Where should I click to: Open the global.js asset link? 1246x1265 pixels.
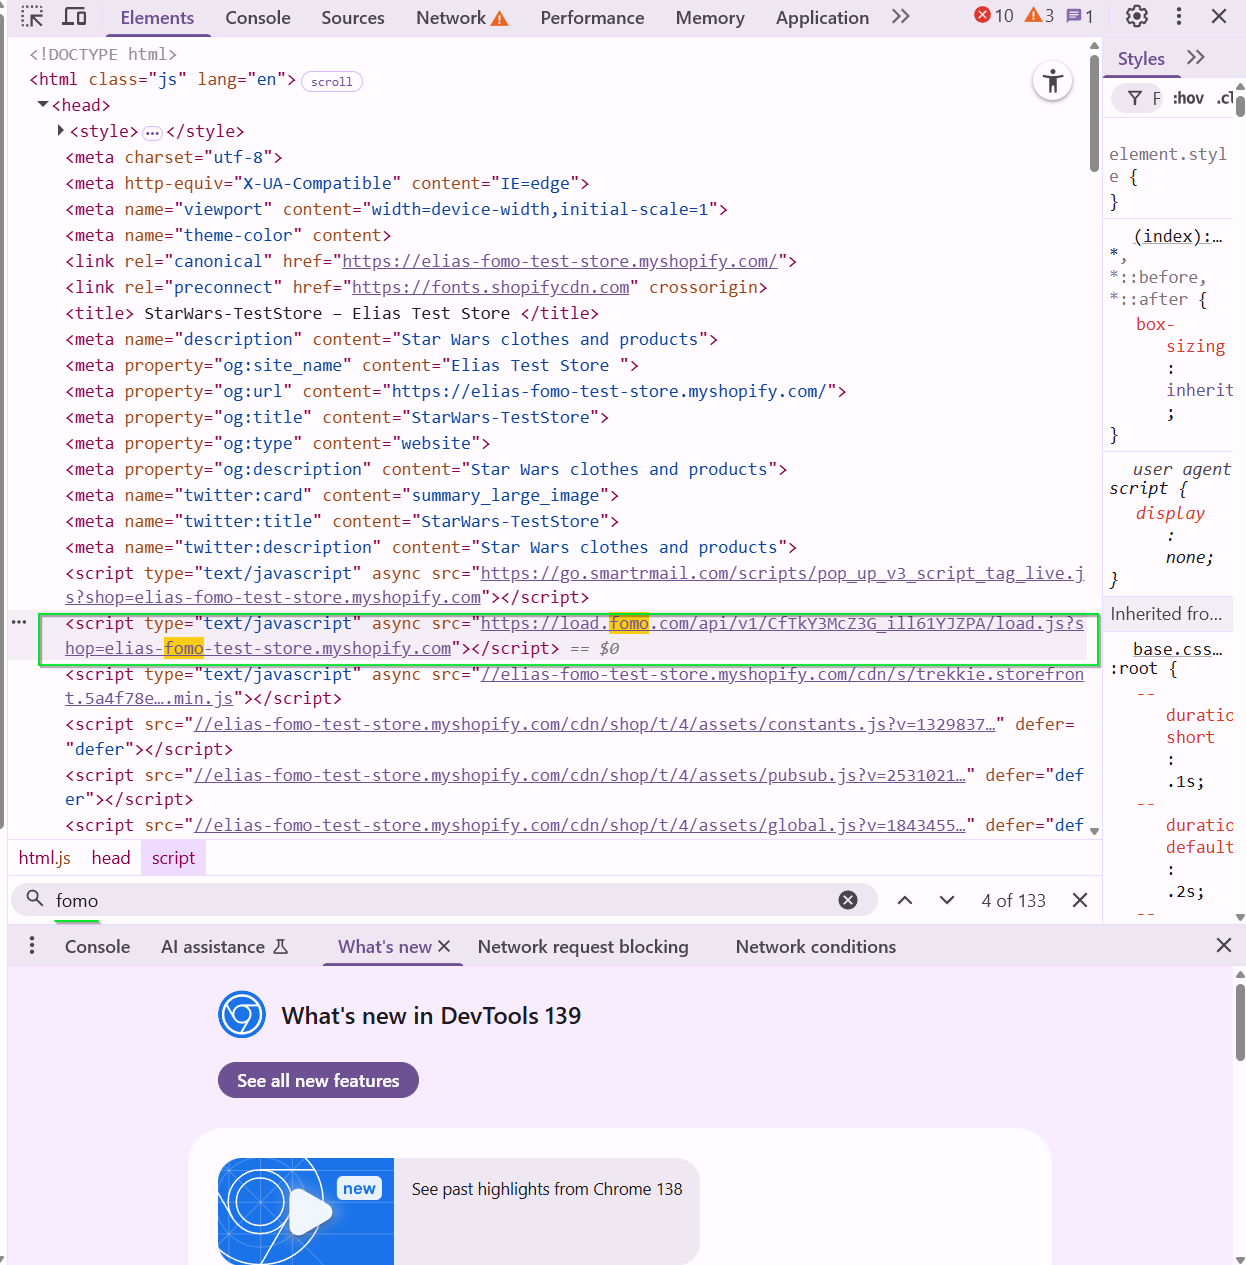click(x=580, y=825)
